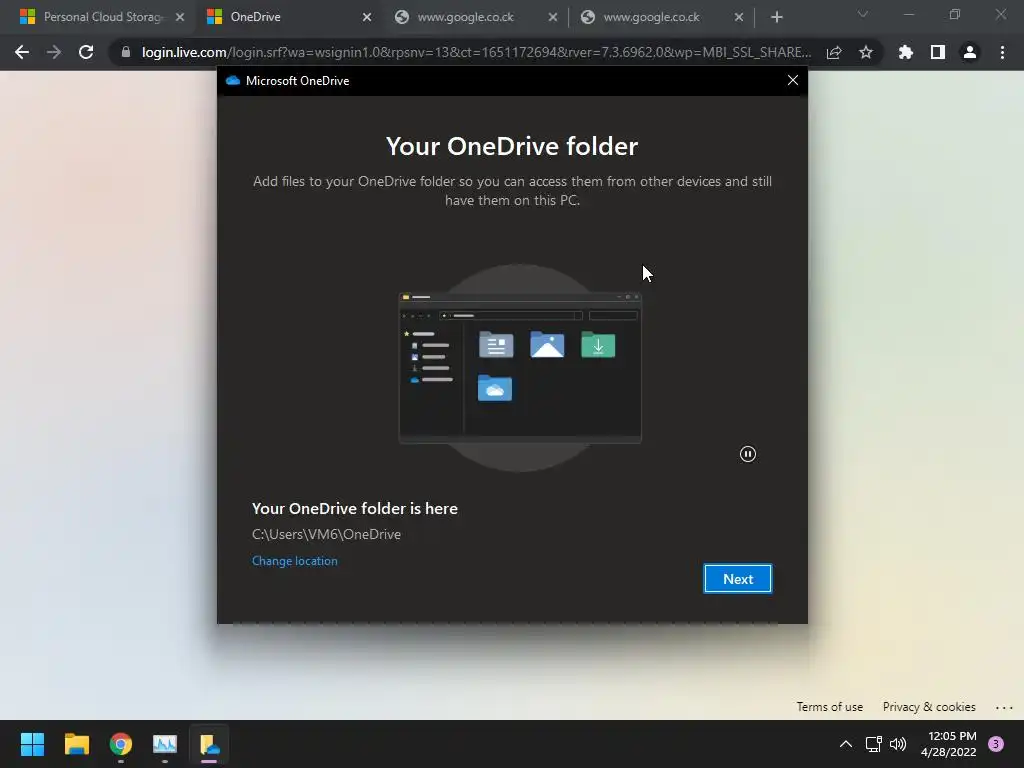Open Chrome profile menu
Viewport: 1024px width, 768px height.
970,52
